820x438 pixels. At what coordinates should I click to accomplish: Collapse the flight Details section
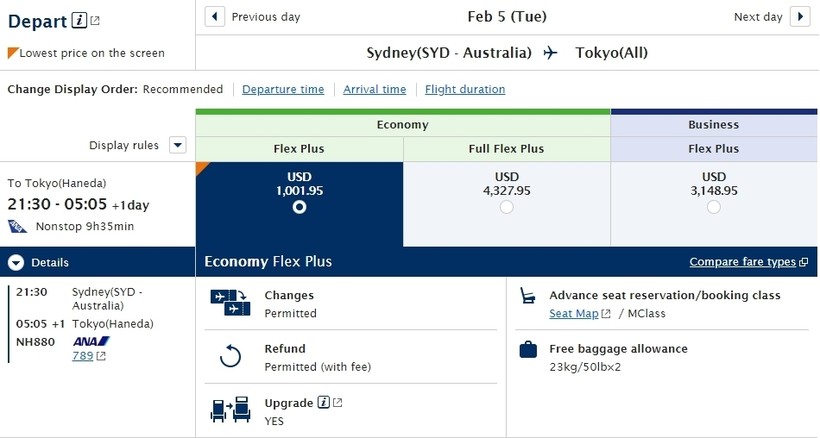[16, 263]
